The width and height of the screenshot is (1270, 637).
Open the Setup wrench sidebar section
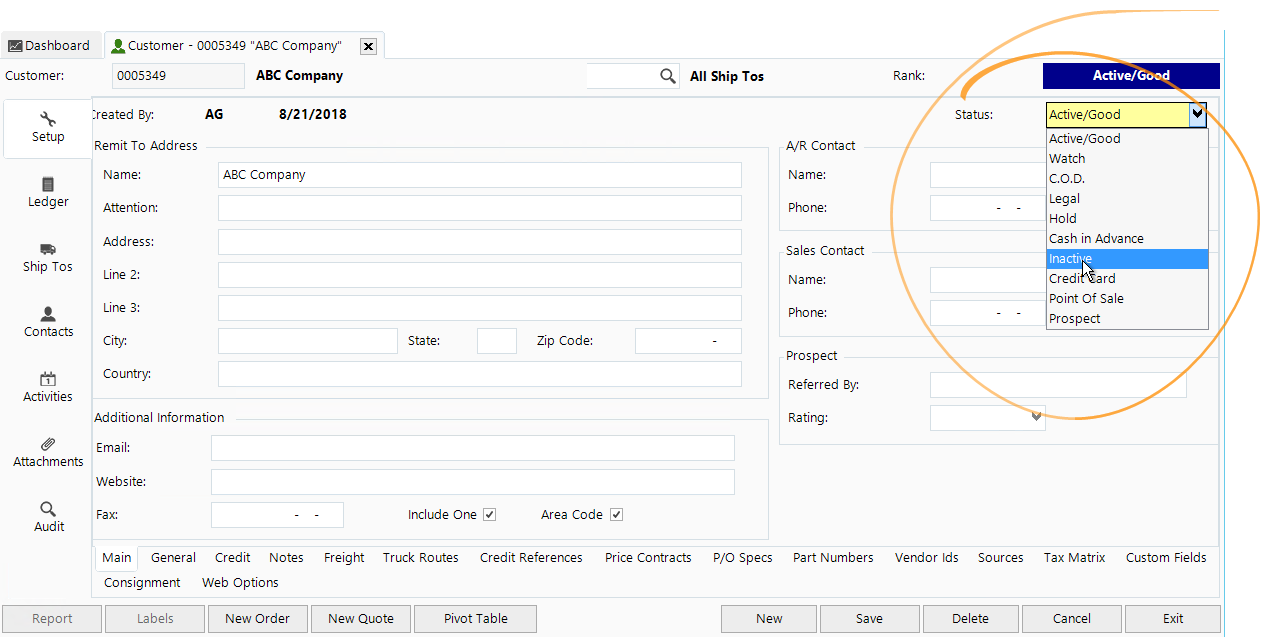(47, 128)
